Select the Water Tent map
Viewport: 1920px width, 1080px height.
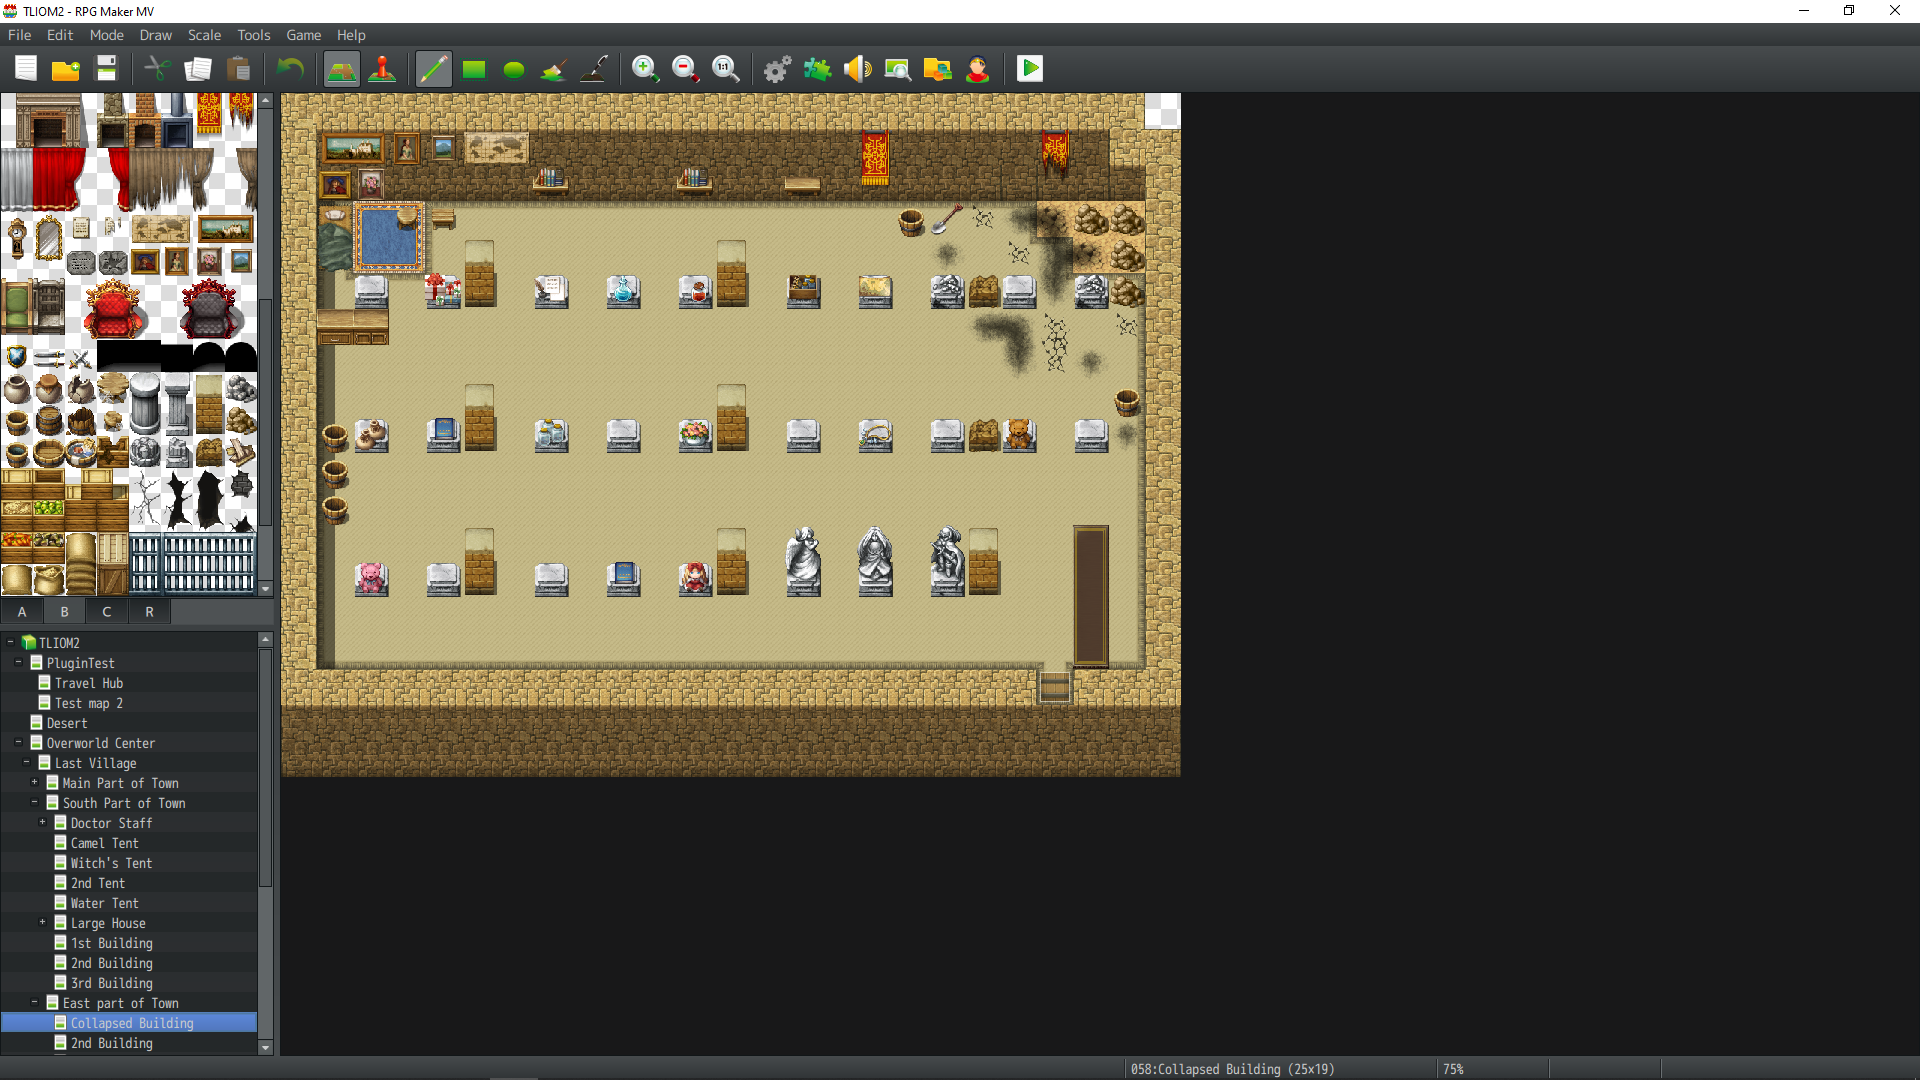(104, 903)
